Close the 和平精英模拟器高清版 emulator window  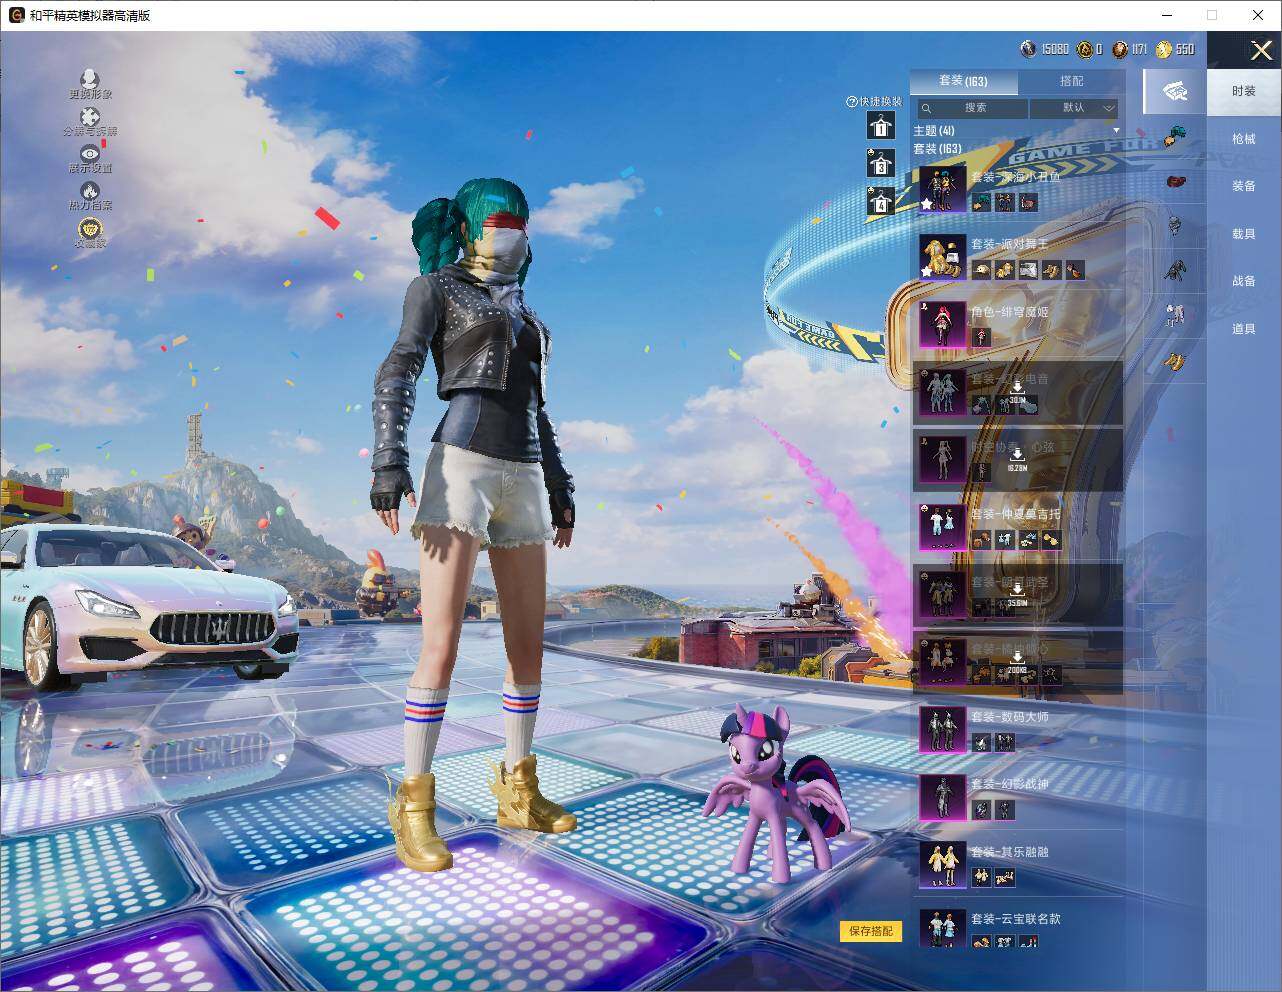[x=1258, y=15]
